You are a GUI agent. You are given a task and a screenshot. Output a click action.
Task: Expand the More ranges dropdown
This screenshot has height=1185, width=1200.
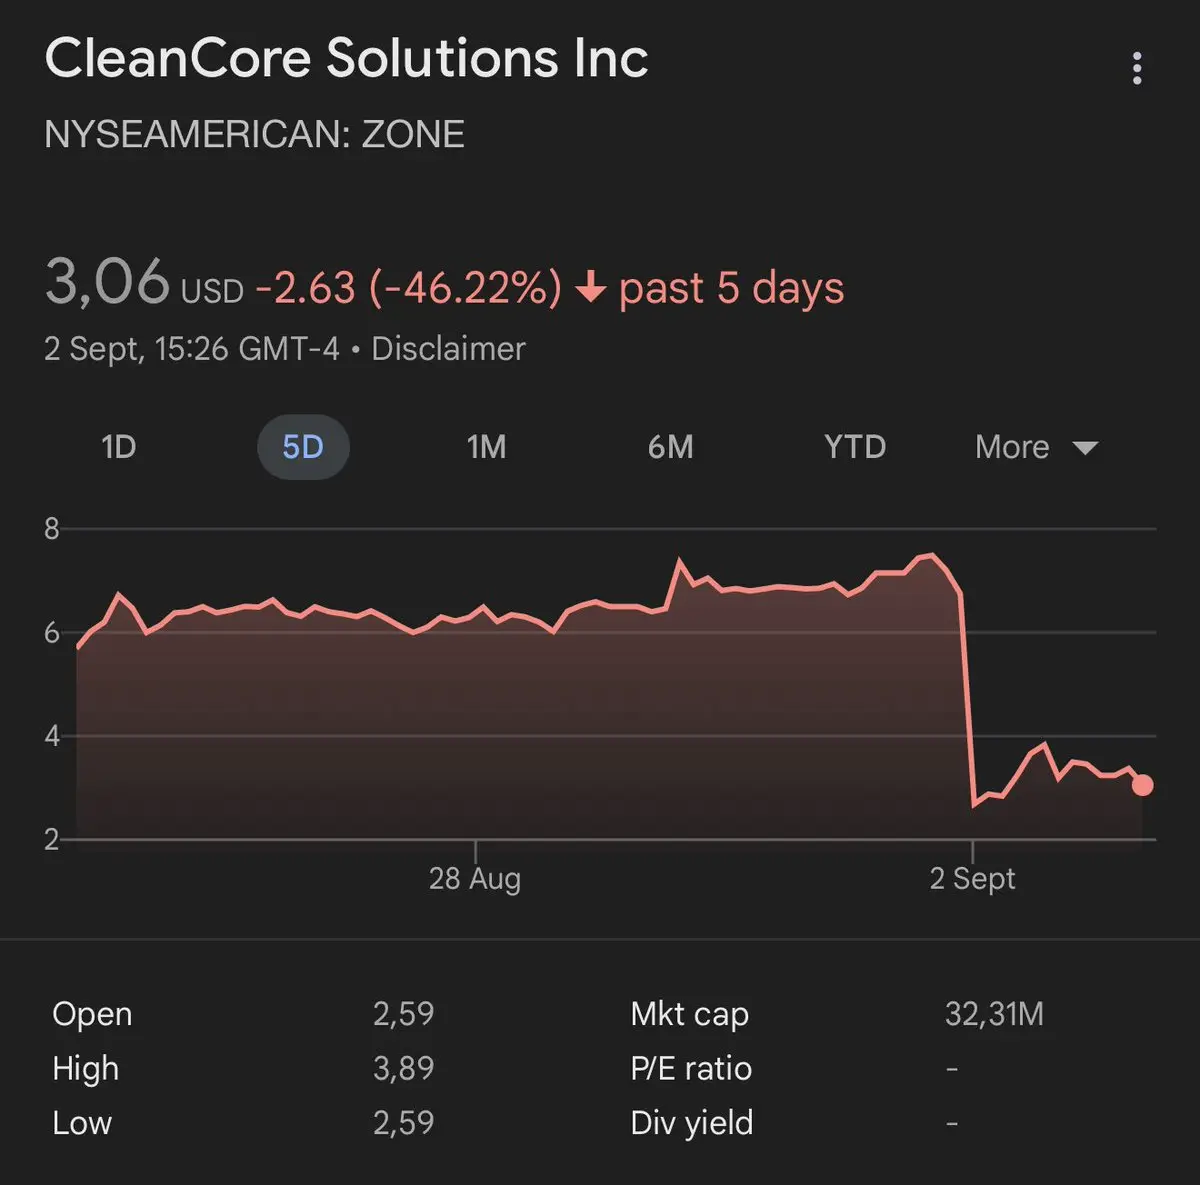pyautogui.click(x=1037, y=447)
